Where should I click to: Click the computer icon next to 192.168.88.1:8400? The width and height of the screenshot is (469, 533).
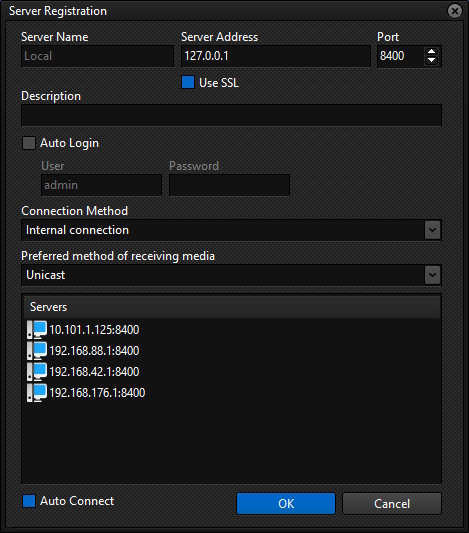tap(37, 350)
